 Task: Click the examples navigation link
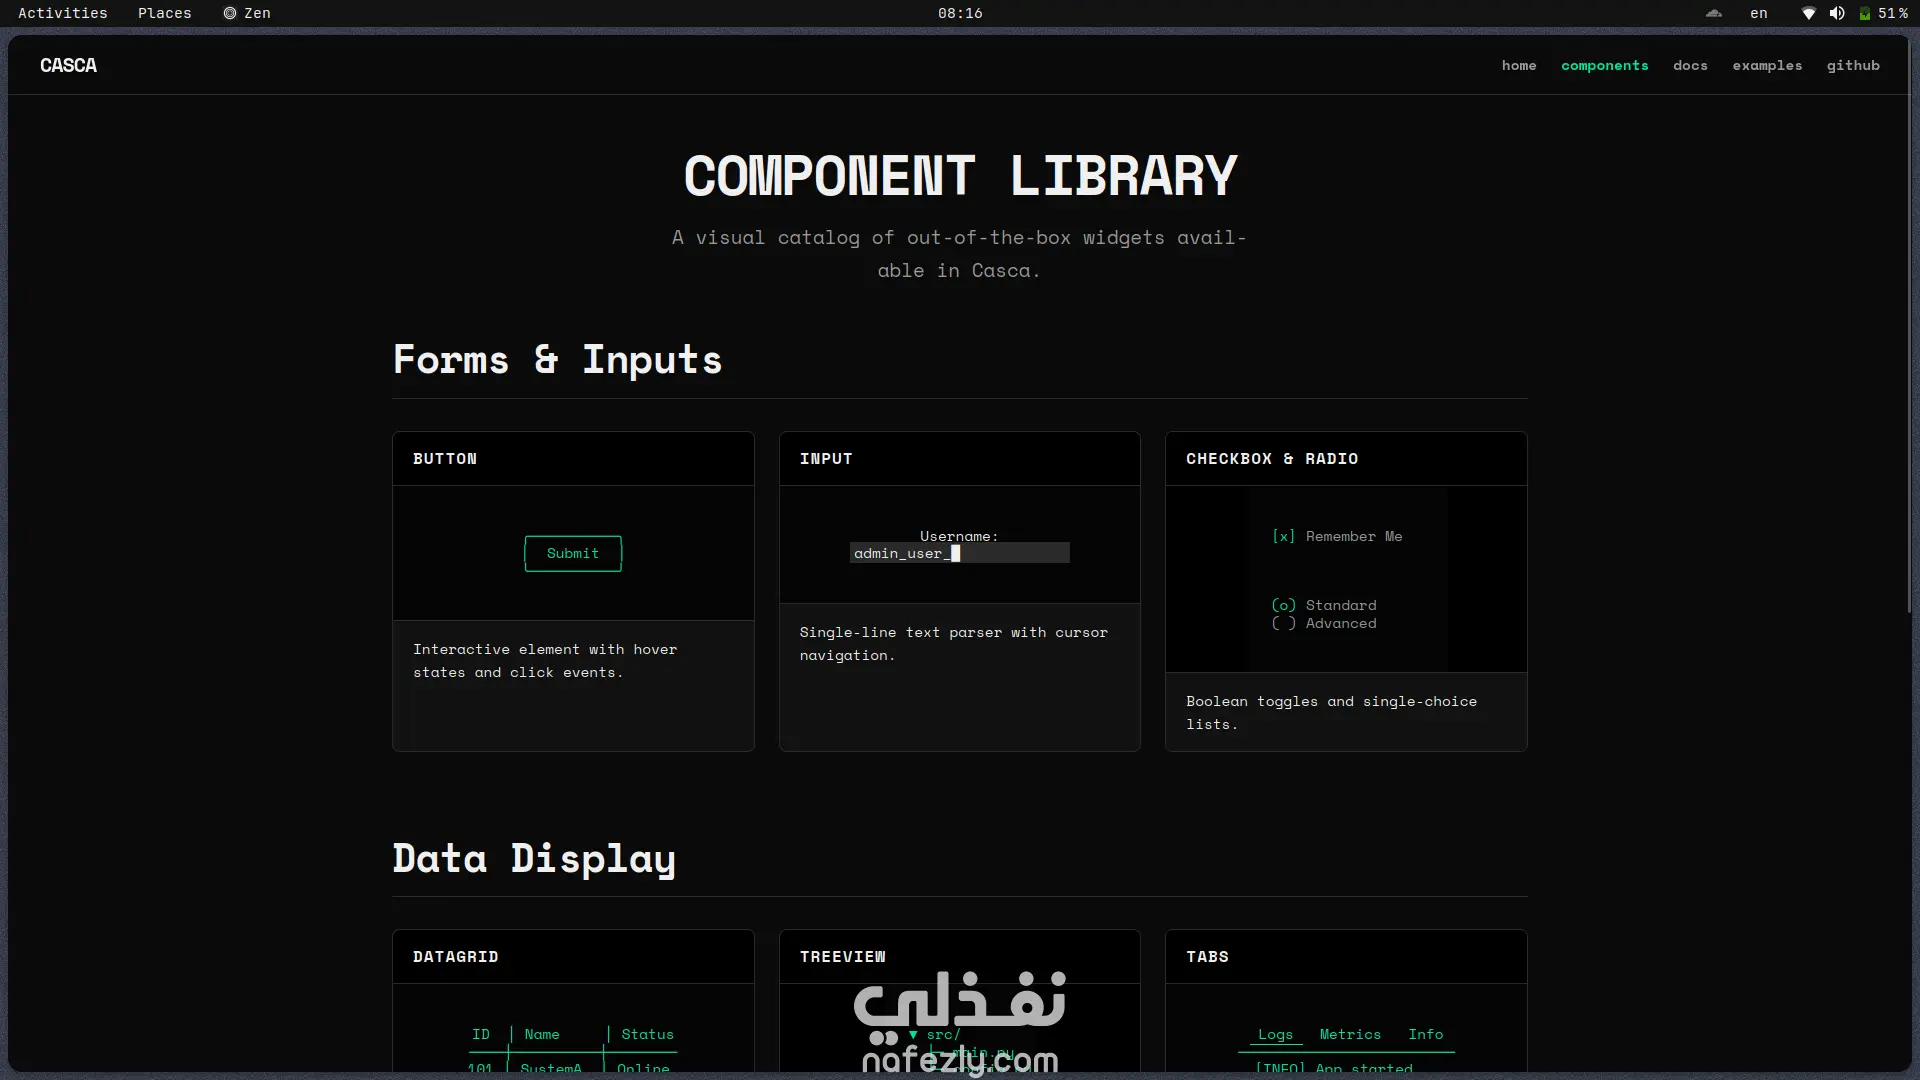[x=1767, y=65]
